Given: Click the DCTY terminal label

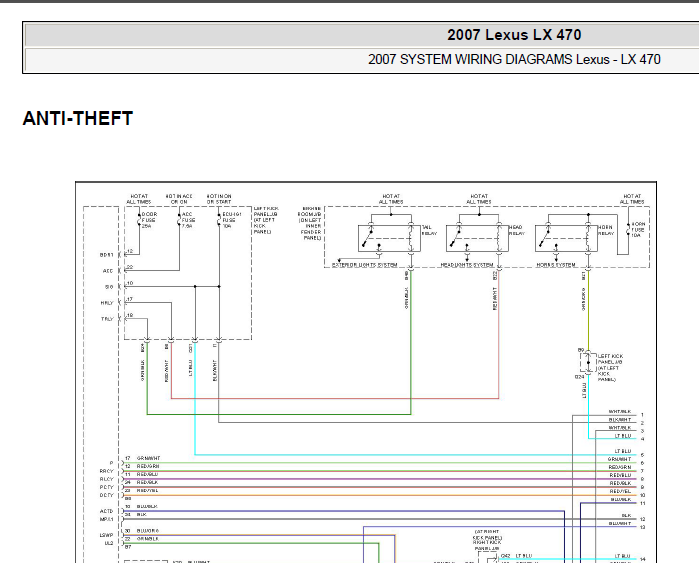Looking at the screenshot, I should (x=107, y=495).
